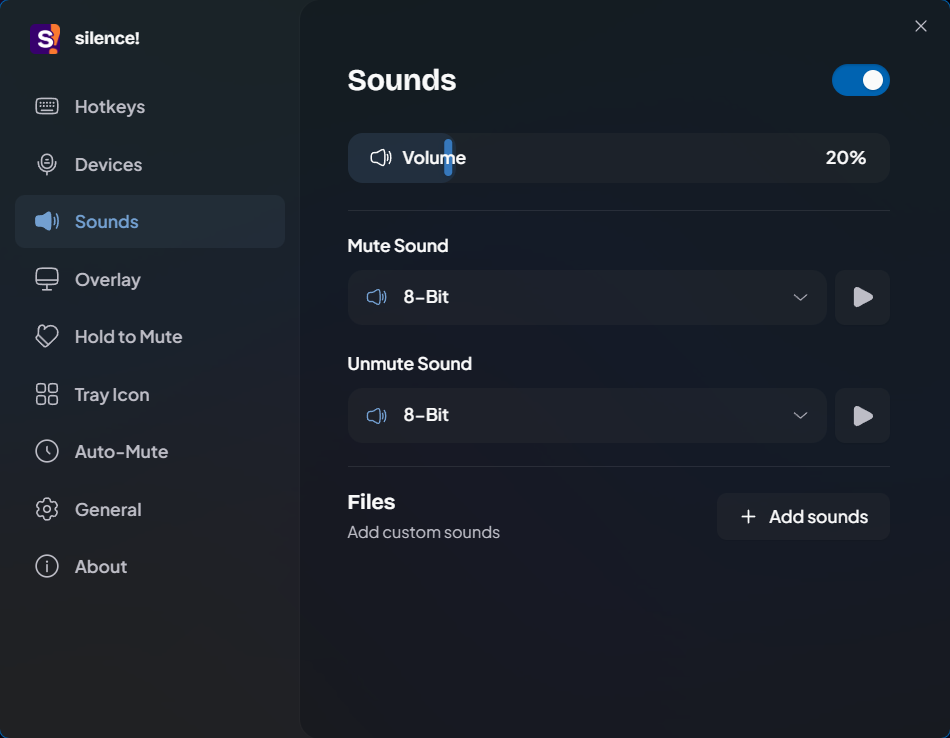Open the Unmute Sound 8-Bit dropdown
This screenshot has width=950, height=738.
587,416
